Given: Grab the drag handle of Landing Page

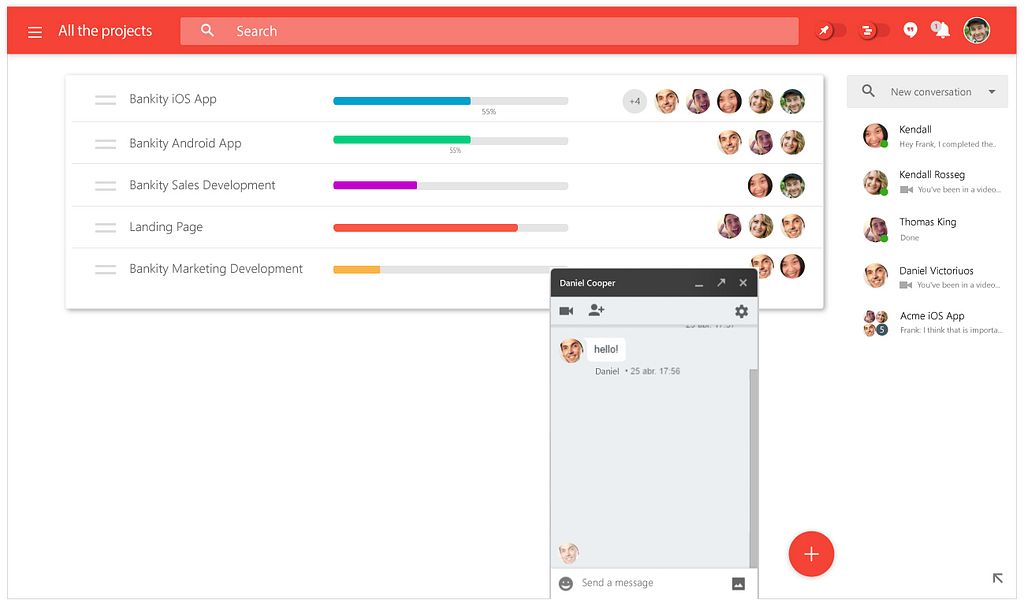Looking at the screenshot, I should click(x=105, y=227).
